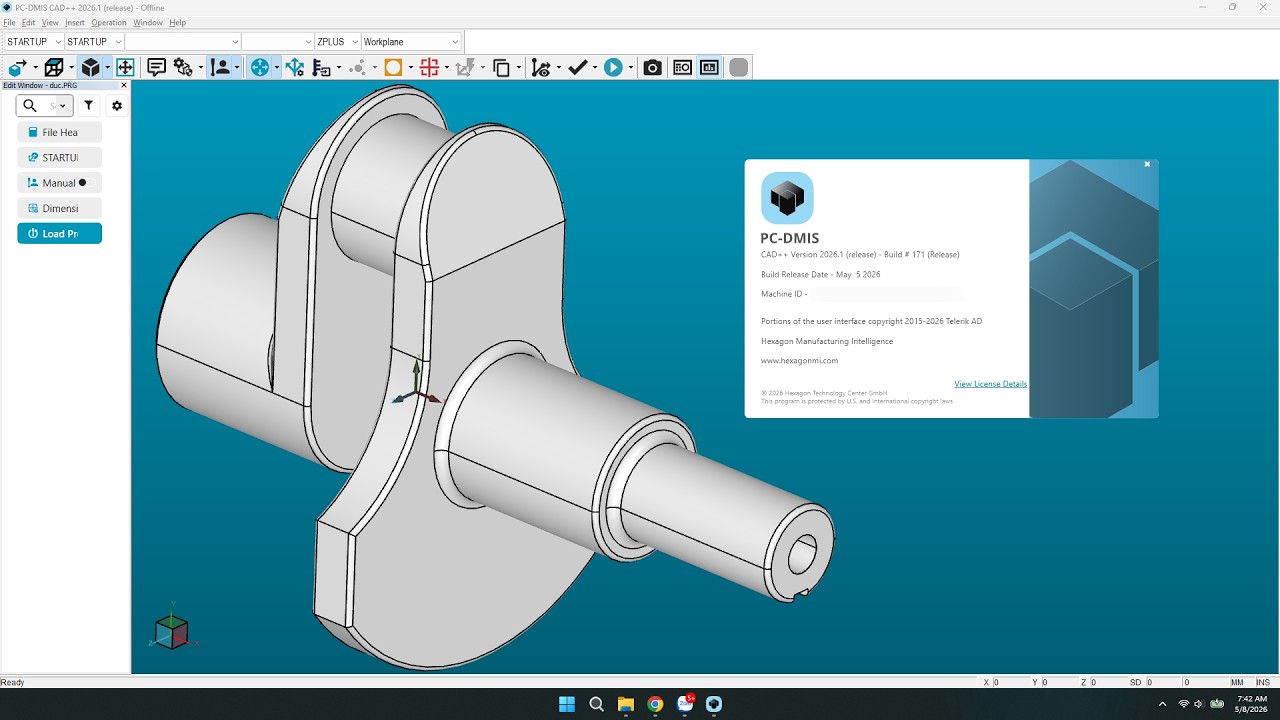
Task: Click the path eye view icon
Action: [x=540, y=68]
